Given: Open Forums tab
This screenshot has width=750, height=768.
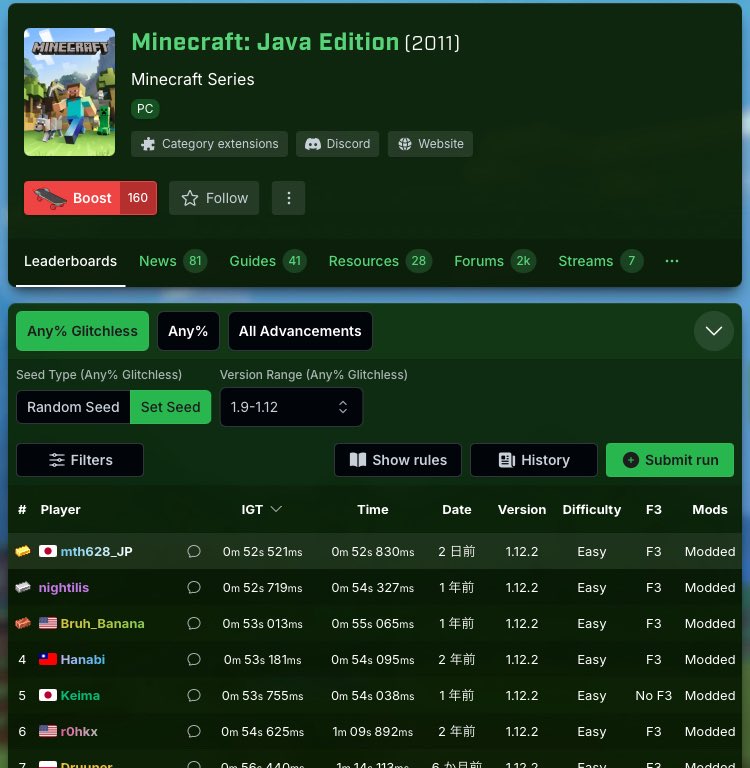Looking at the screenshot, I should (495, 261).
